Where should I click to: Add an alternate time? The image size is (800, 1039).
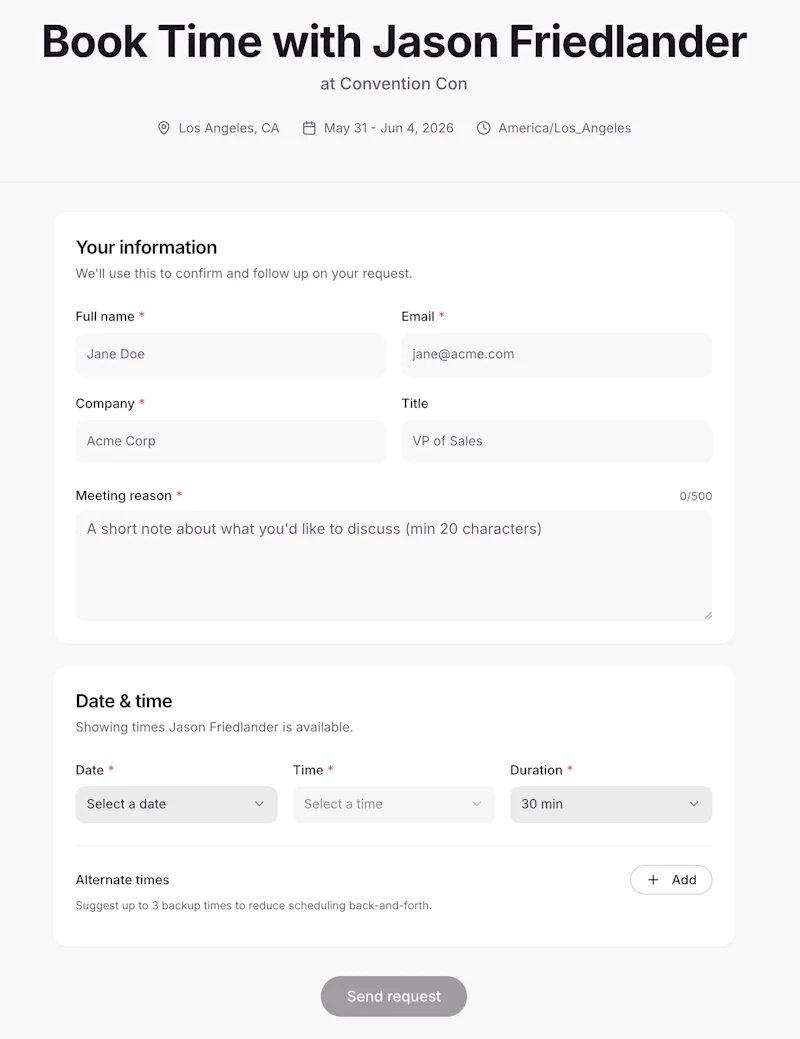pyautogui.click(x=671, y=879)
